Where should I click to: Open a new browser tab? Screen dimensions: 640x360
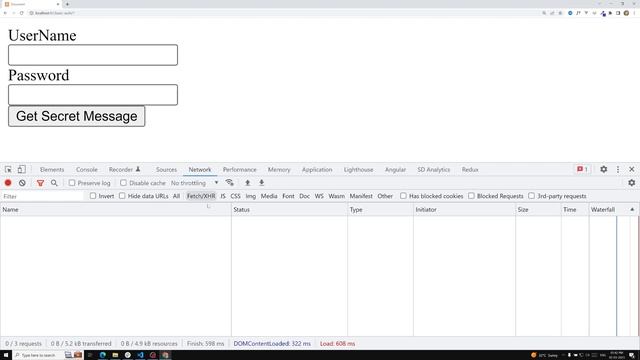pyautogui.click(x=67, y=4)
